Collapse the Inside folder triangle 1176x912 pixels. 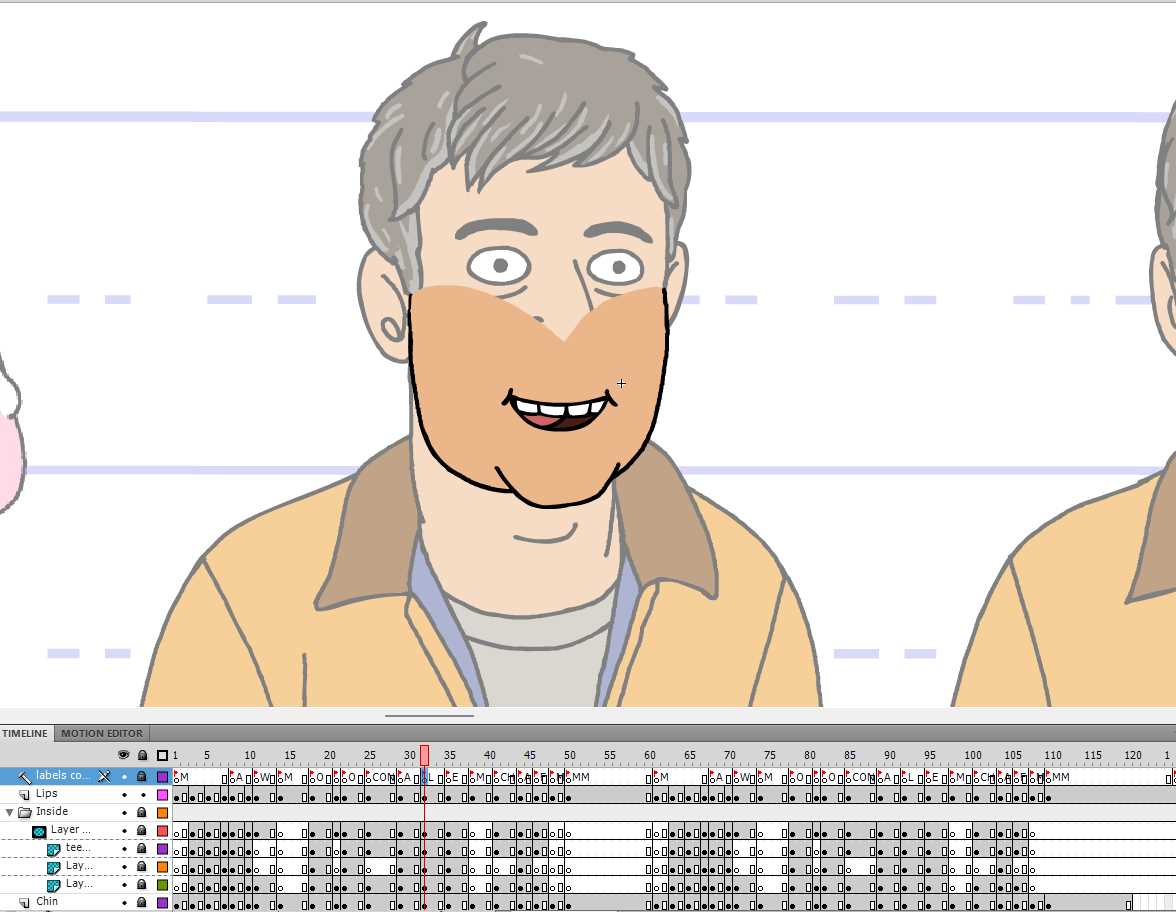pos(10,812)
